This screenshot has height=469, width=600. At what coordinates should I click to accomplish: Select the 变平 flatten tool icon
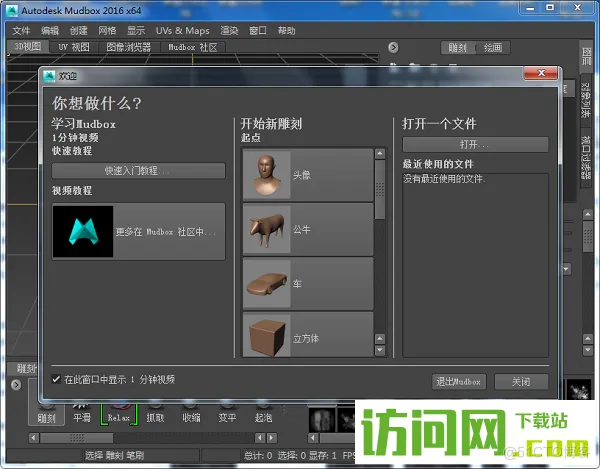227,413
